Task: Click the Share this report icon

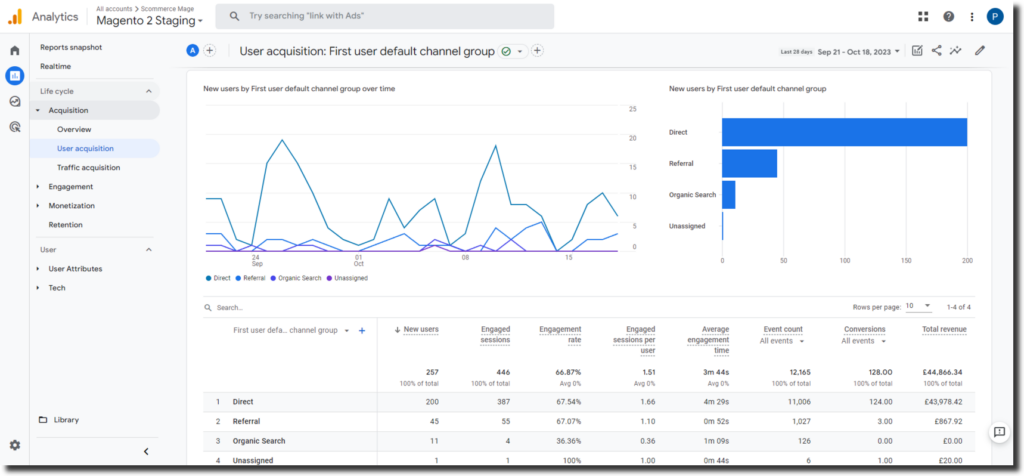Action: coord(937,50)
